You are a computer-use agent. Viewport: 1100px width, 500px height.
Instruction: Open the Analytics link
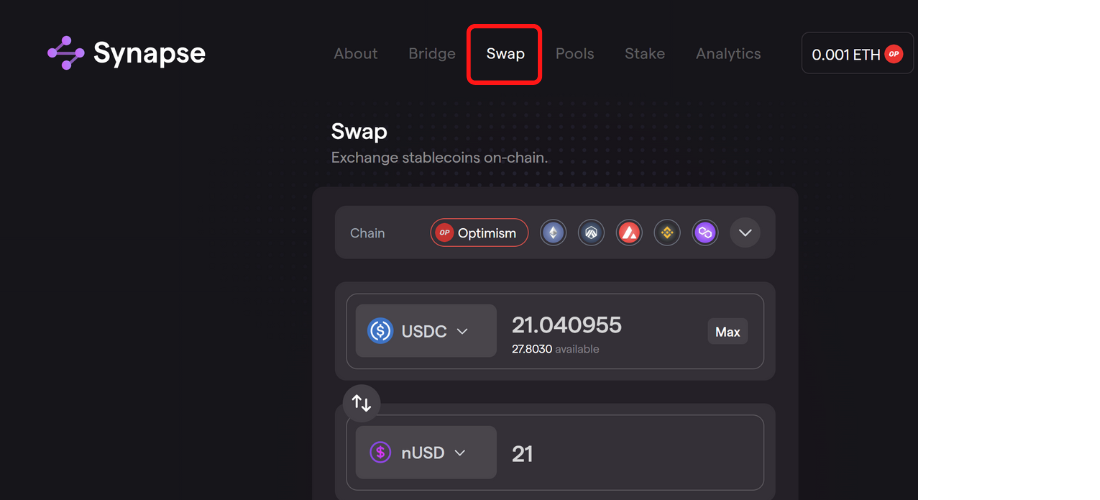[x=728, y=54]
